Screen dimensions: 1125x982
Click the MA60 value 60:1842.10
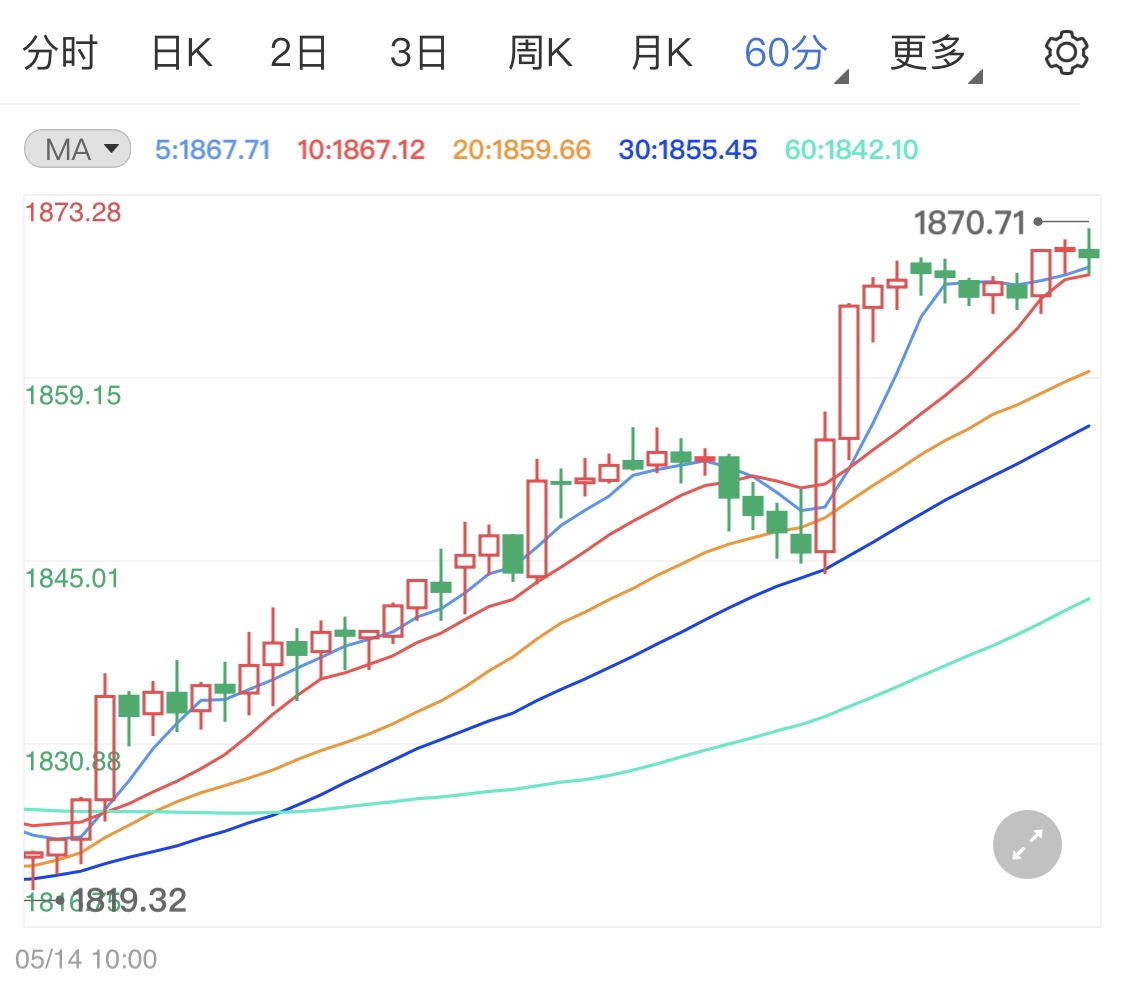point(851,150)
